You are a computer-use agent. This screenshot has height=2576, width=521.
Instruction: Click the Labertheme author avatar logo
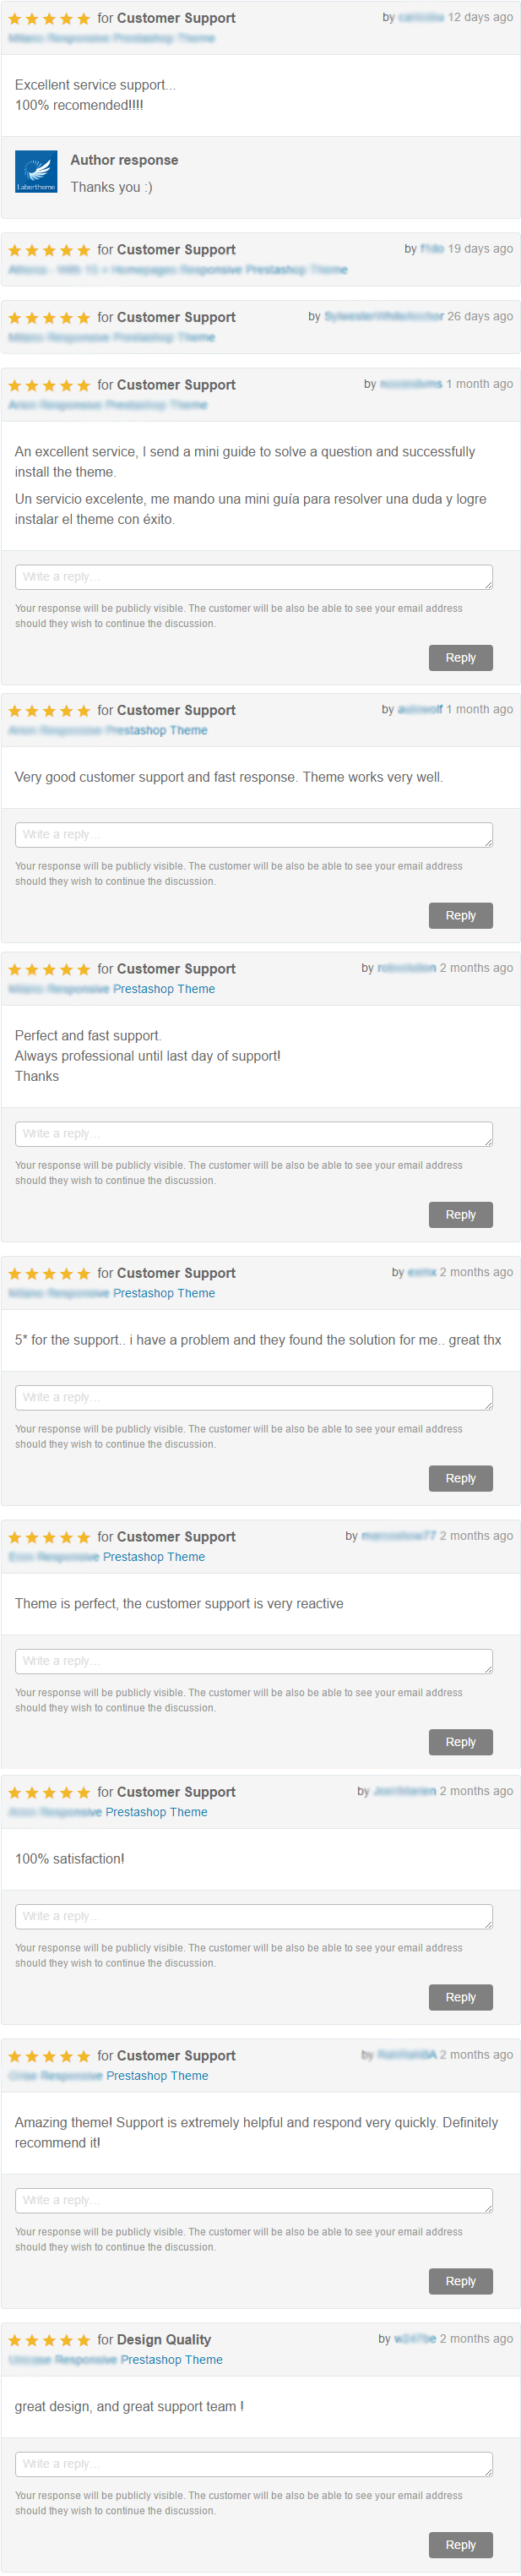click(x=36, y=171)
